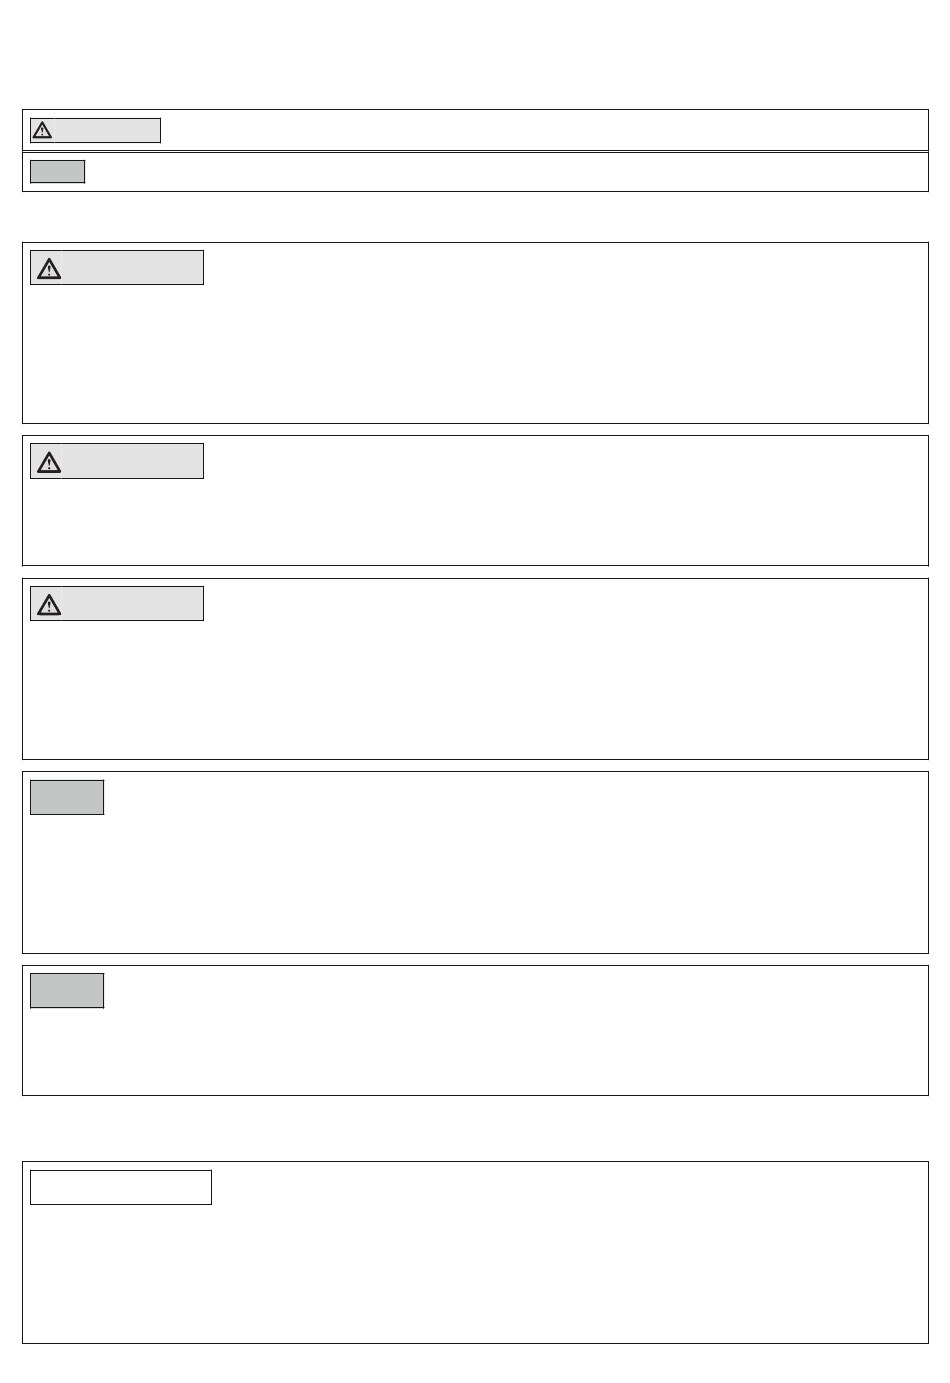Click the white outlined box in the bottom panel
Image resolution: width=950 pixels, height=1383 pixels.
click(121, 1187)
